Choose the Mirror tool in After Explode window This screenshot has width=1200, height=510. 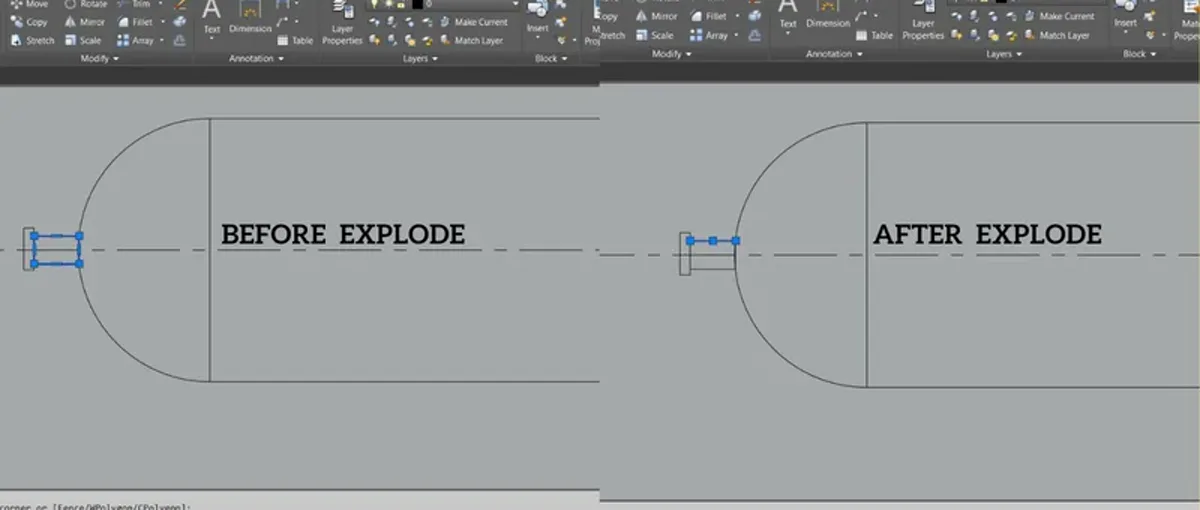657,16
